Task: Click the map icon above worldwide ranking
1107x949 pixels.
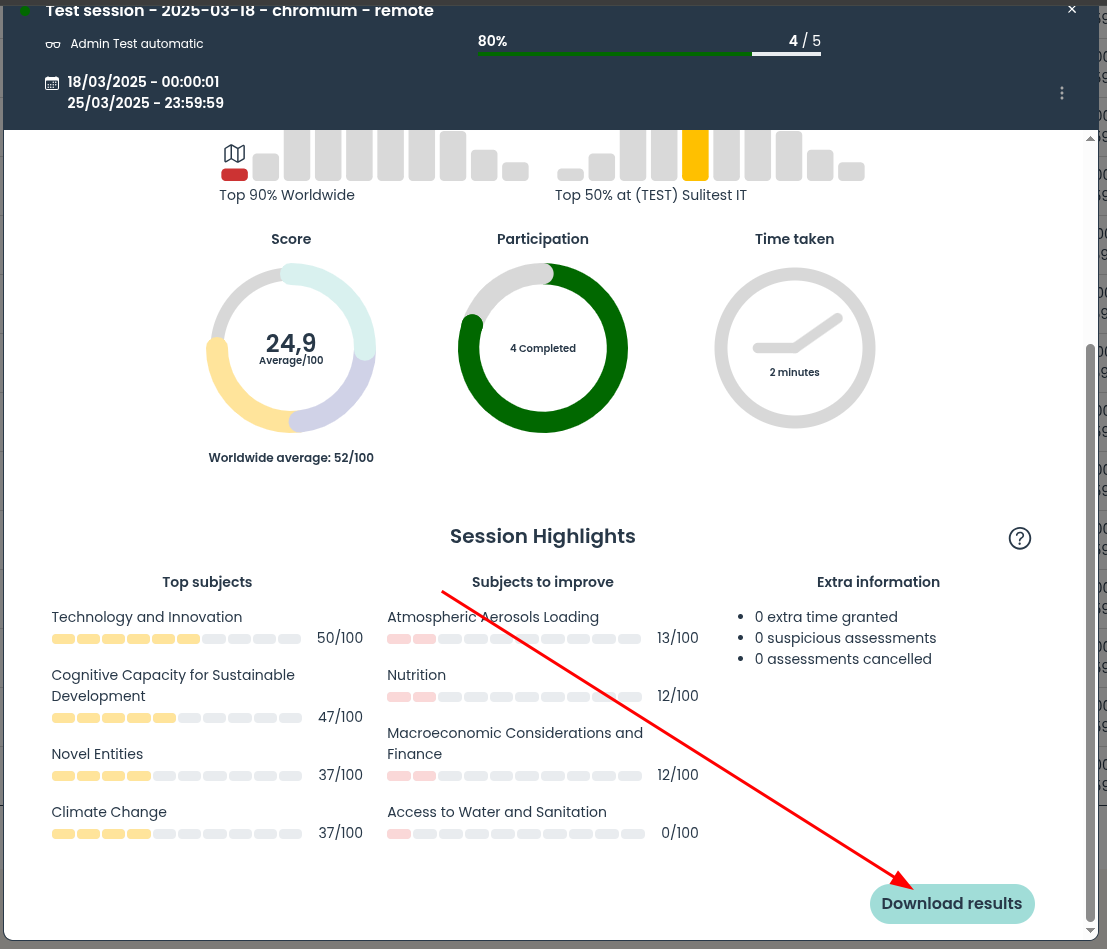Action: [x=234, y=153]
